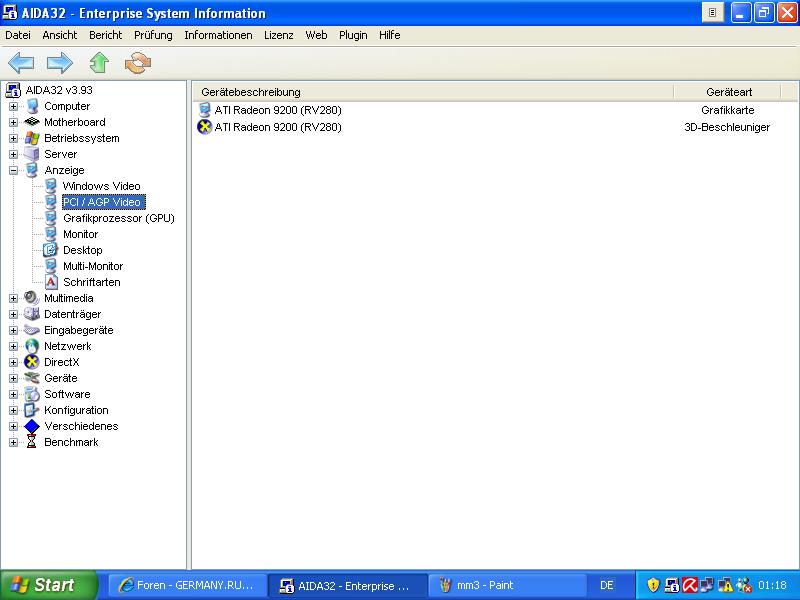Click the Motherboard chip icon

[x=32, y=122]
